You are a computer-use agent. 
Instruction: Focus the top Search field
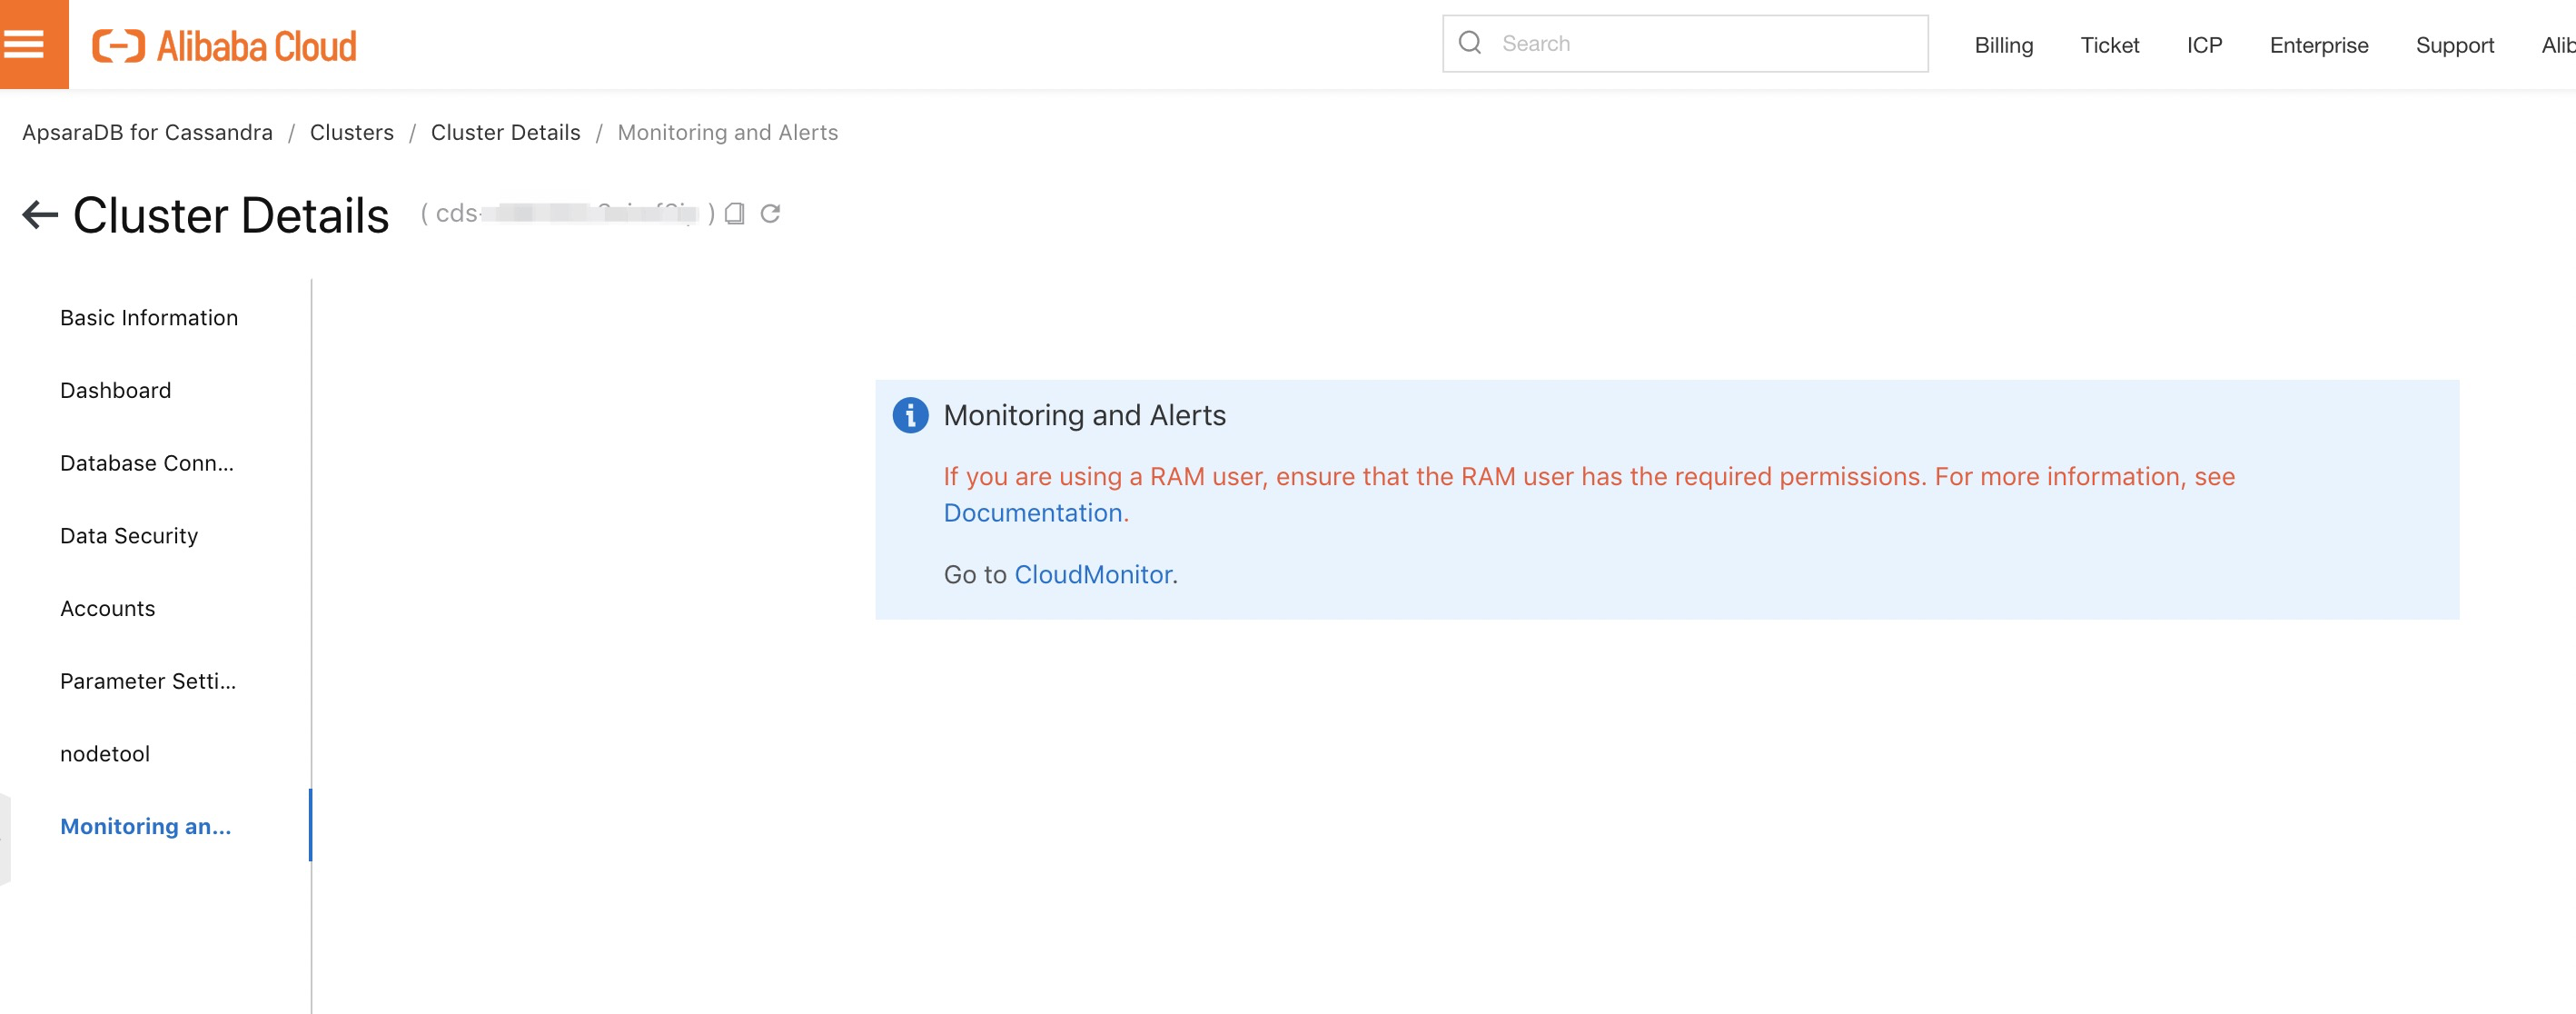click(1700, 43)
